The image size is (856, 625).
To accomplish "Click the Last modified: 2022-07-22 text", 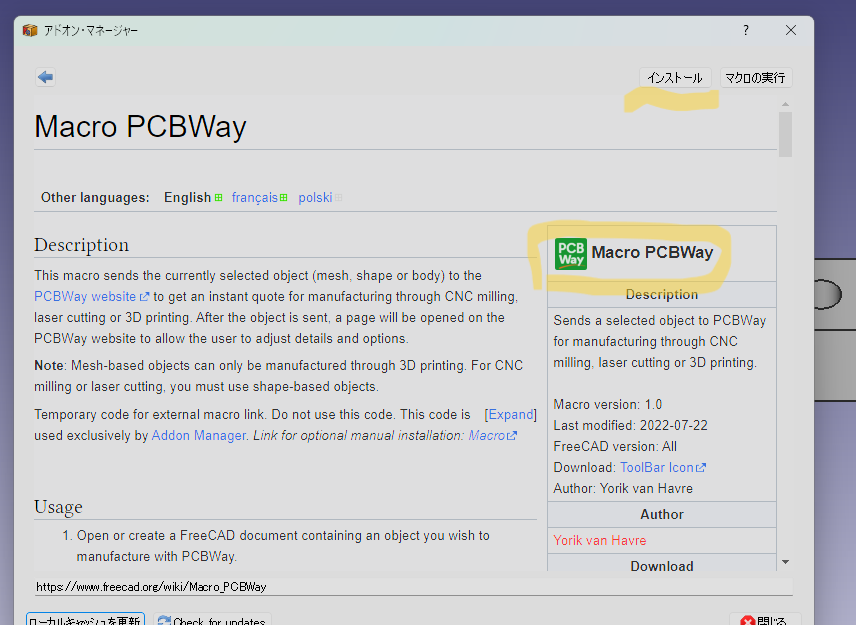I will point(631,426).
